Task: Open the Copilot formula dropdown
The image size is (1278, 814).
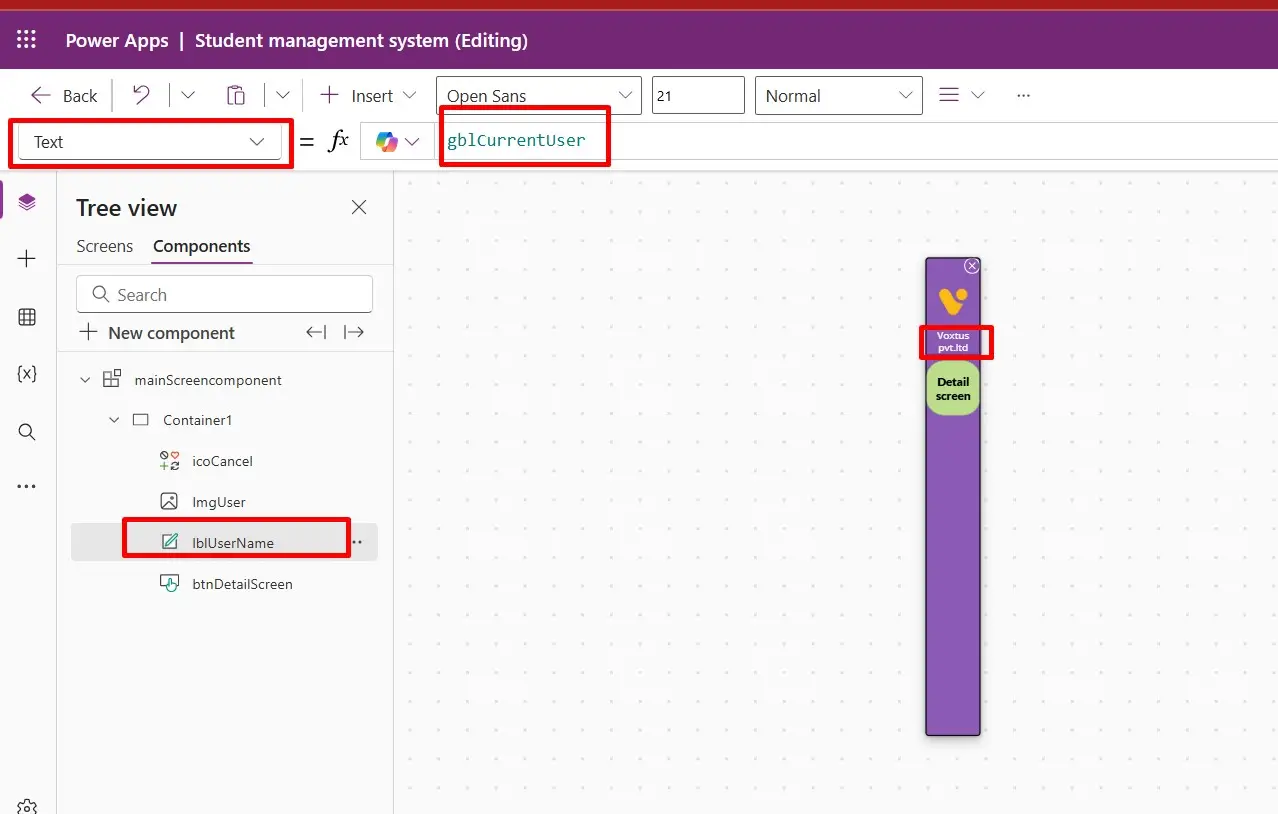Action: 398,142
